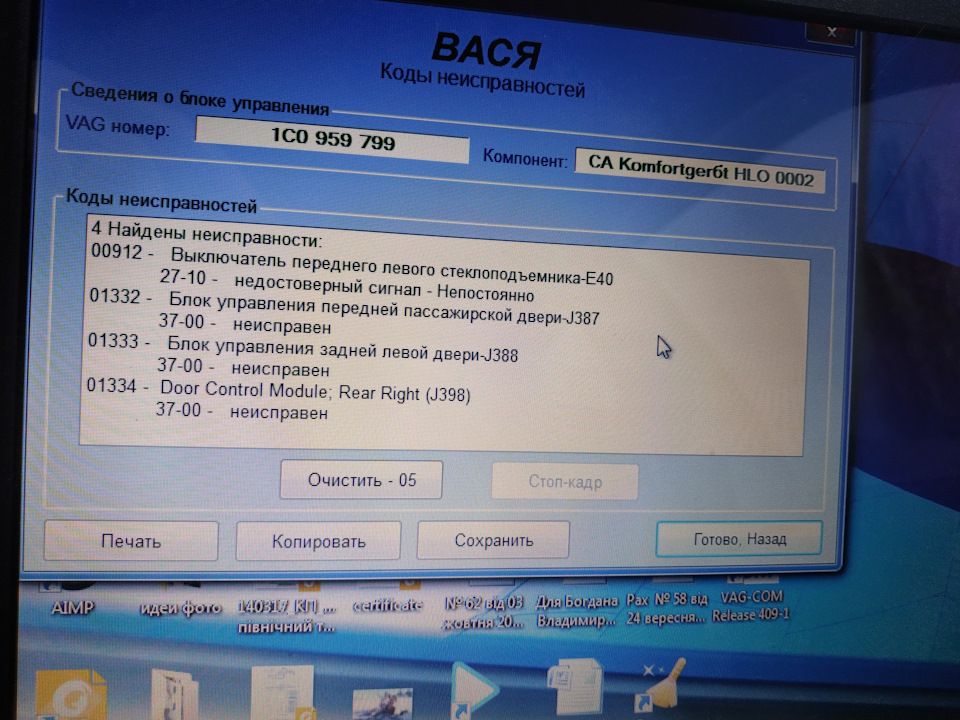Close the ВАСЯ fault codes window
Image resolution: width=960 pixels, height=720 pixels.
tap(831, 32)
